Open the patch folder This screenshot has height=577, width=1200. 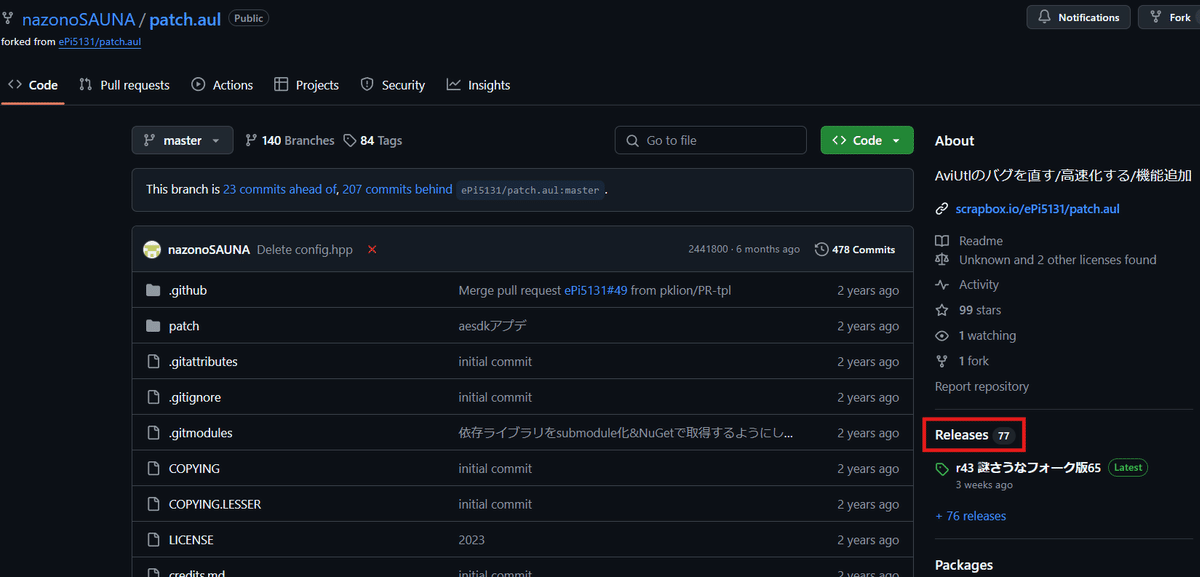pos(184,326)
